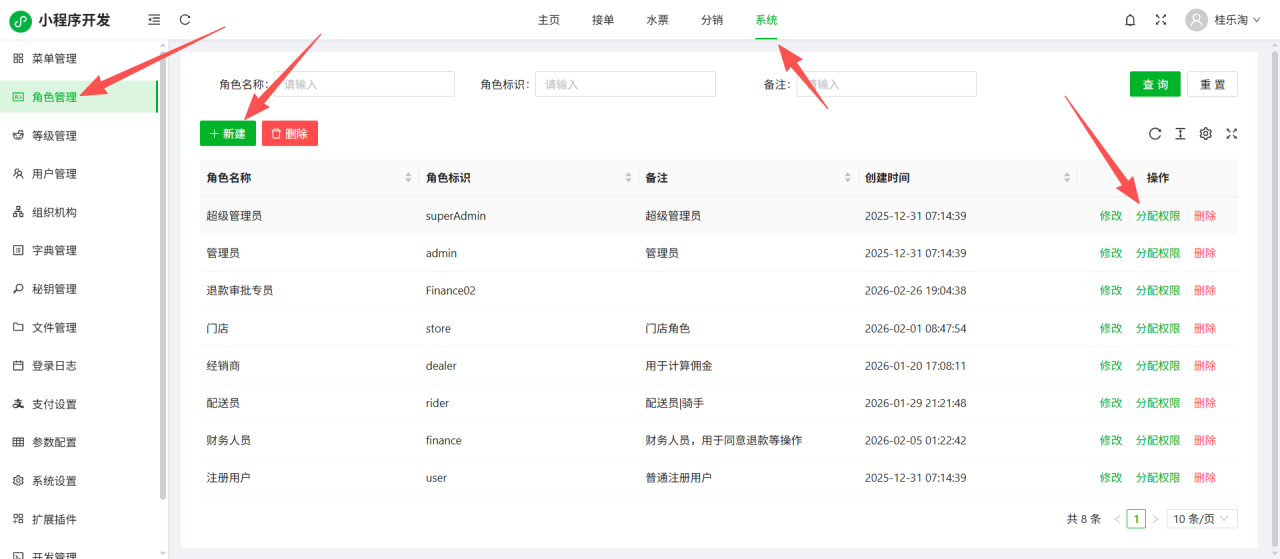Click the refresh page icon in header
1280x559 pixels.
click(x=185, y=20)
